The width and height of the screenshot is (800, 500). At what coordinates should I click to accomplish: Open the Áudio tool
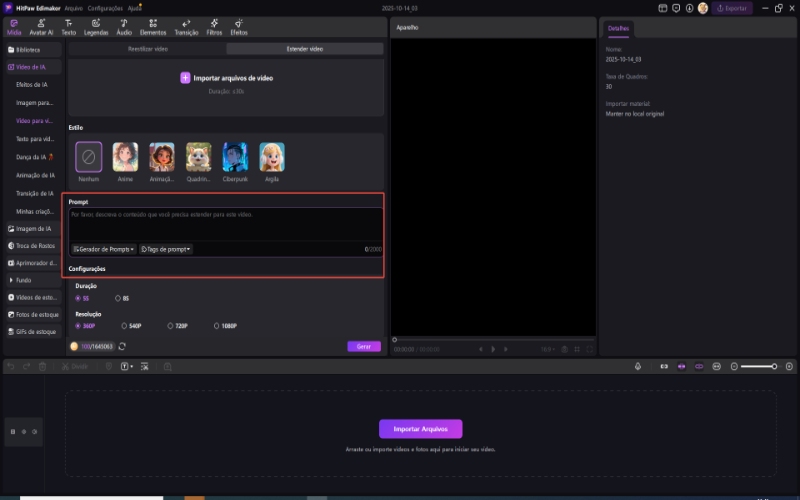point(124,27)
